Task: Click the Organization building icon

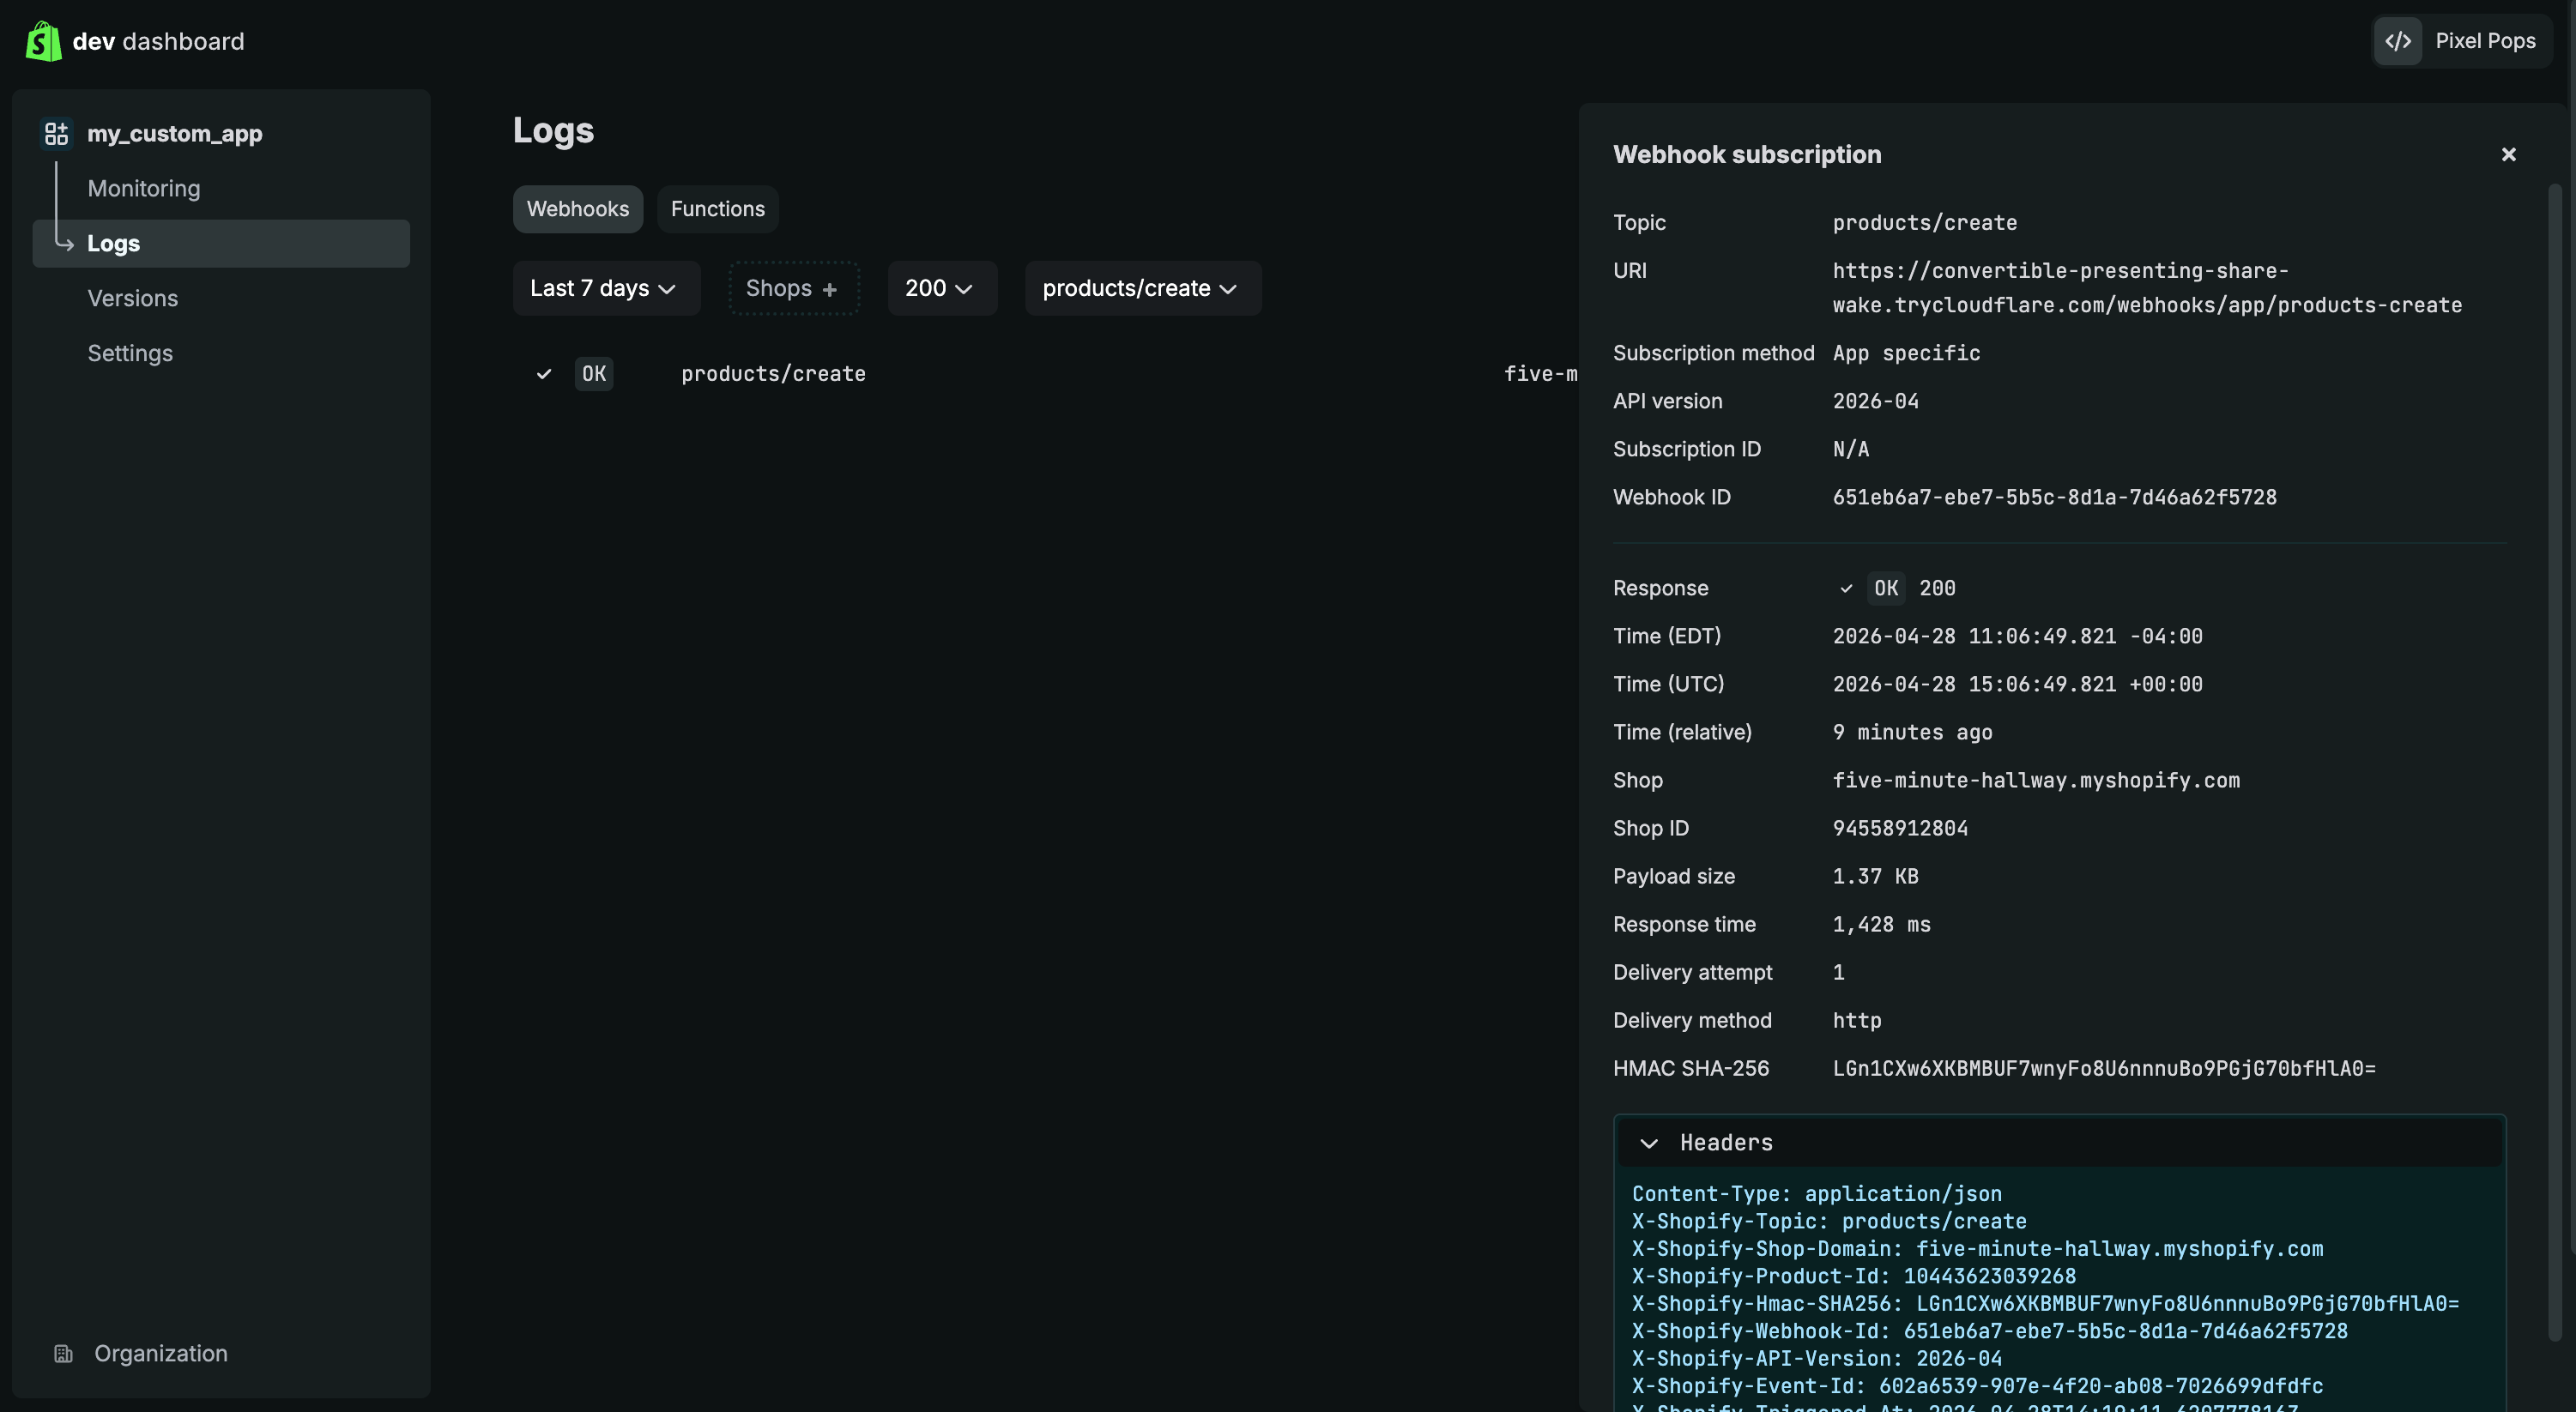Action: click(x=63, y=1353)
